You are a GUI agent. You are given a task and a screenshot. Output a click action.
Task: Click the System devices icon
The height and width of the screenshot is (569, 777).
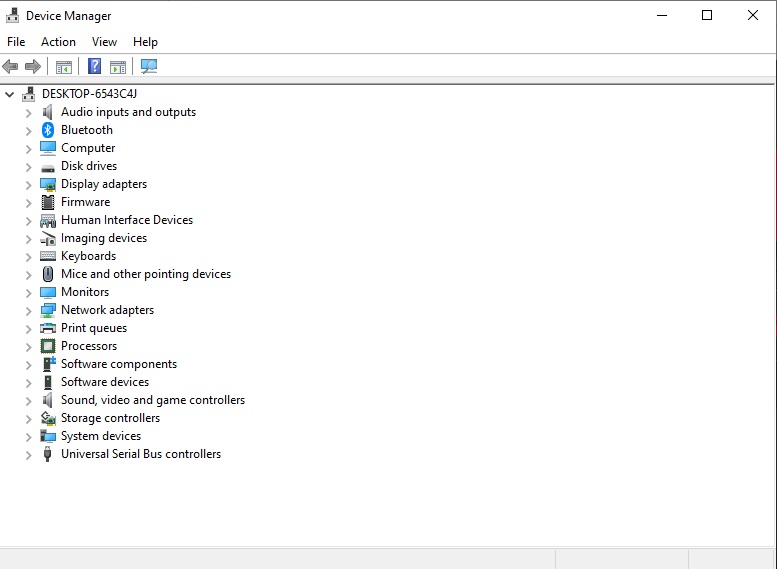[48, 436]
